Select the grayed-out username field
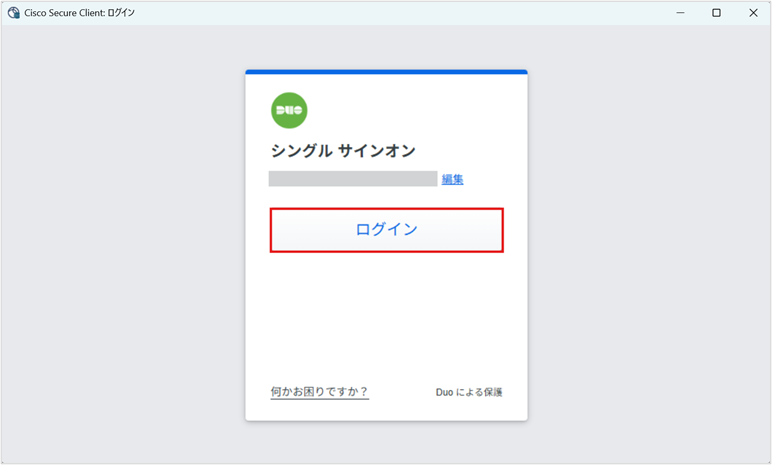Screen dimensions: 772x465 pos(353,179)
